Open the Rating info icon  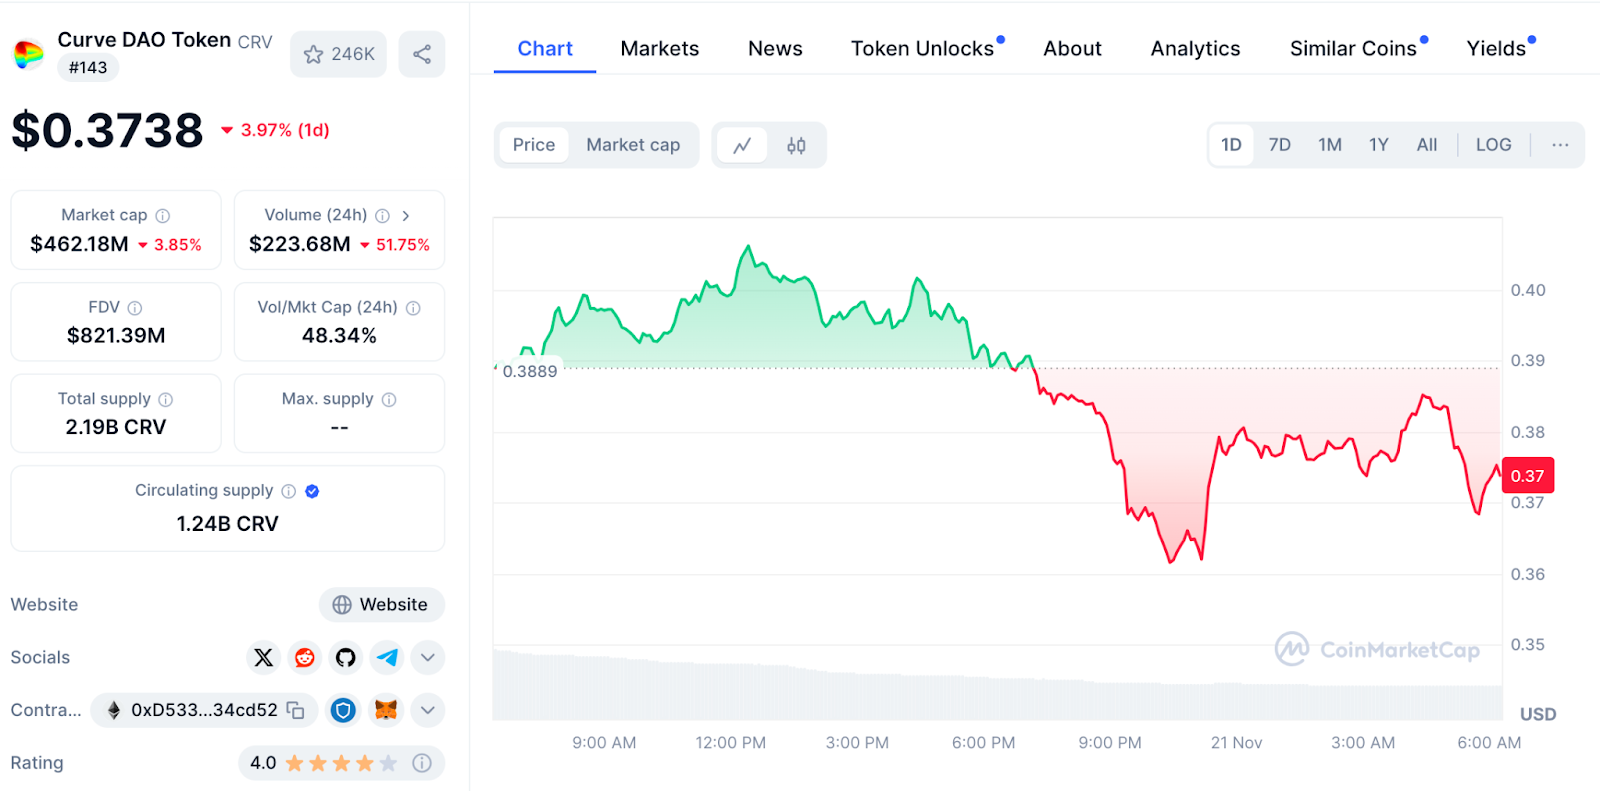pos(422,763)
